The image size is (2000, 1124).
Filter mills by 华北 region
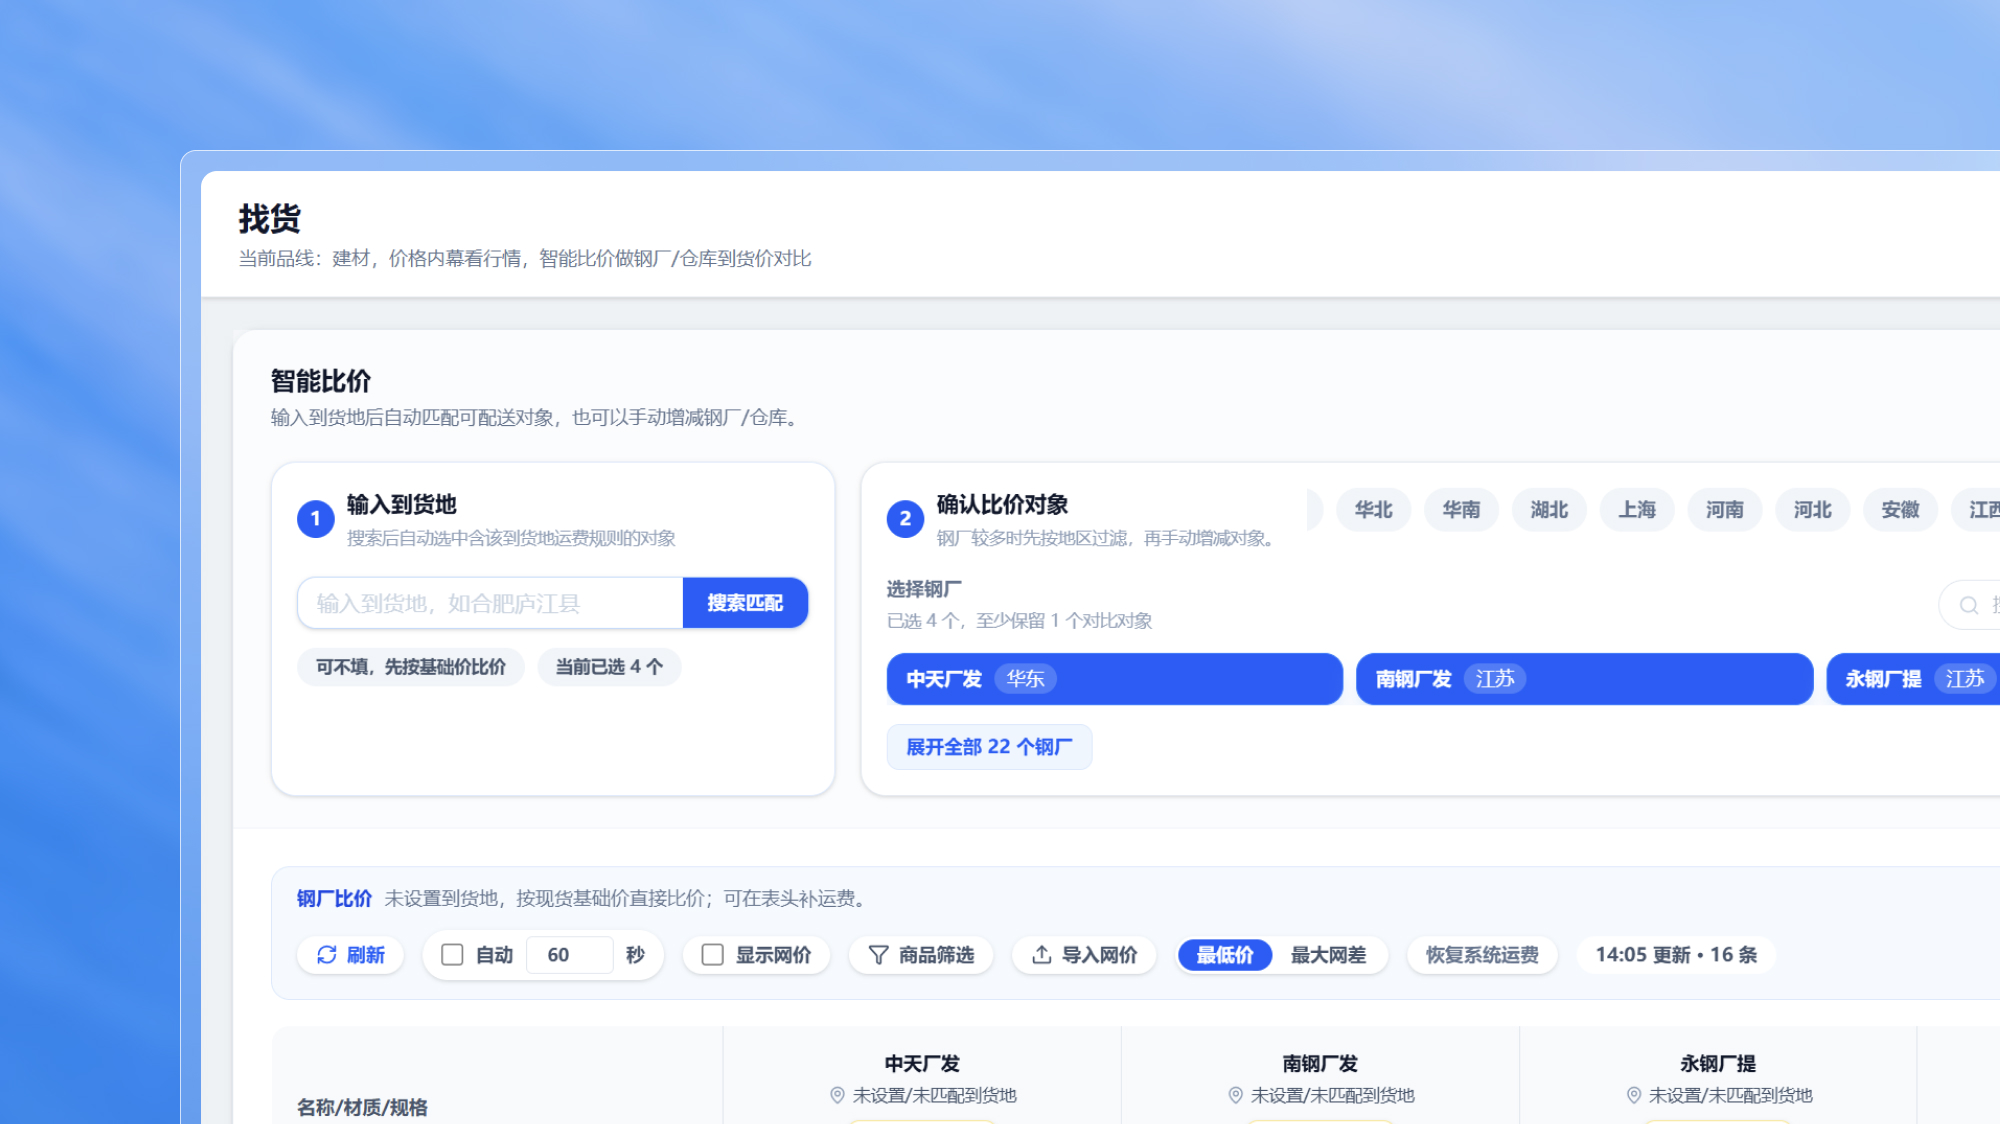coord(1373,510)
